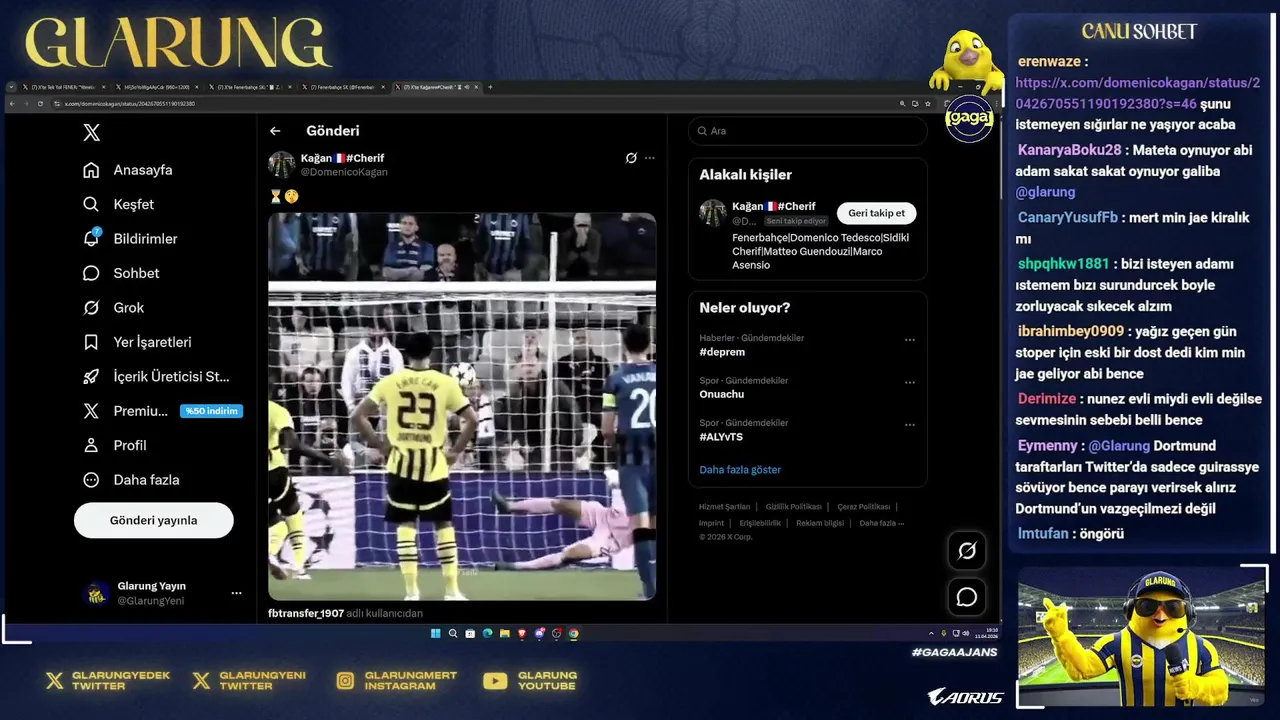Open Grok from the sidebar
The image size is (1280, 720).
114,308
